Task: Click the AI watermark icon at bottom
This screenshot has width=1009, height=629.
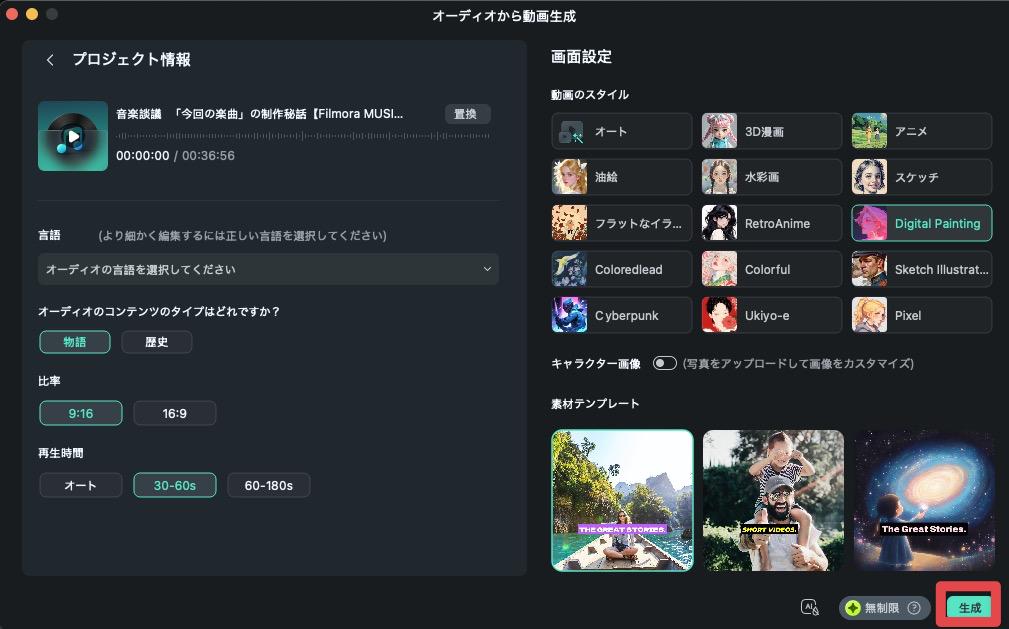Action: (x=810, y=607)
